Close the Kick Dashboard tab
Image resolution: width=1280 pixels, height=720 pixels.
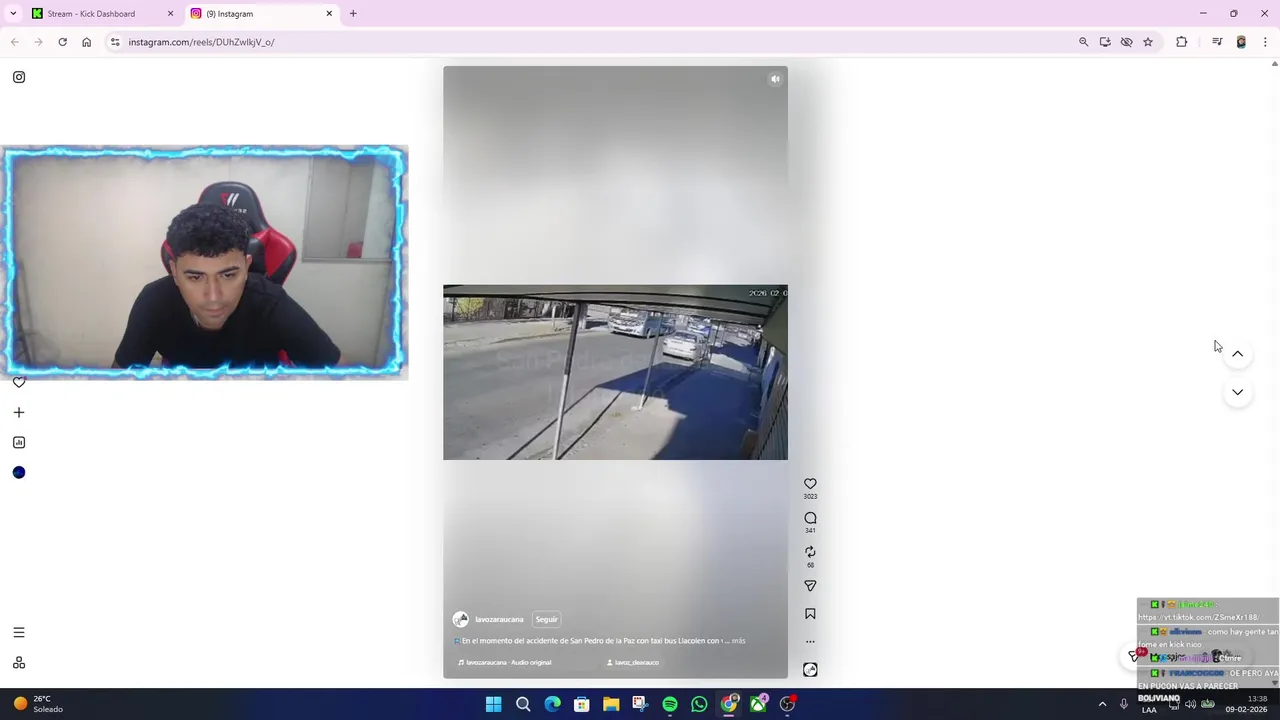tap(170, 14)
